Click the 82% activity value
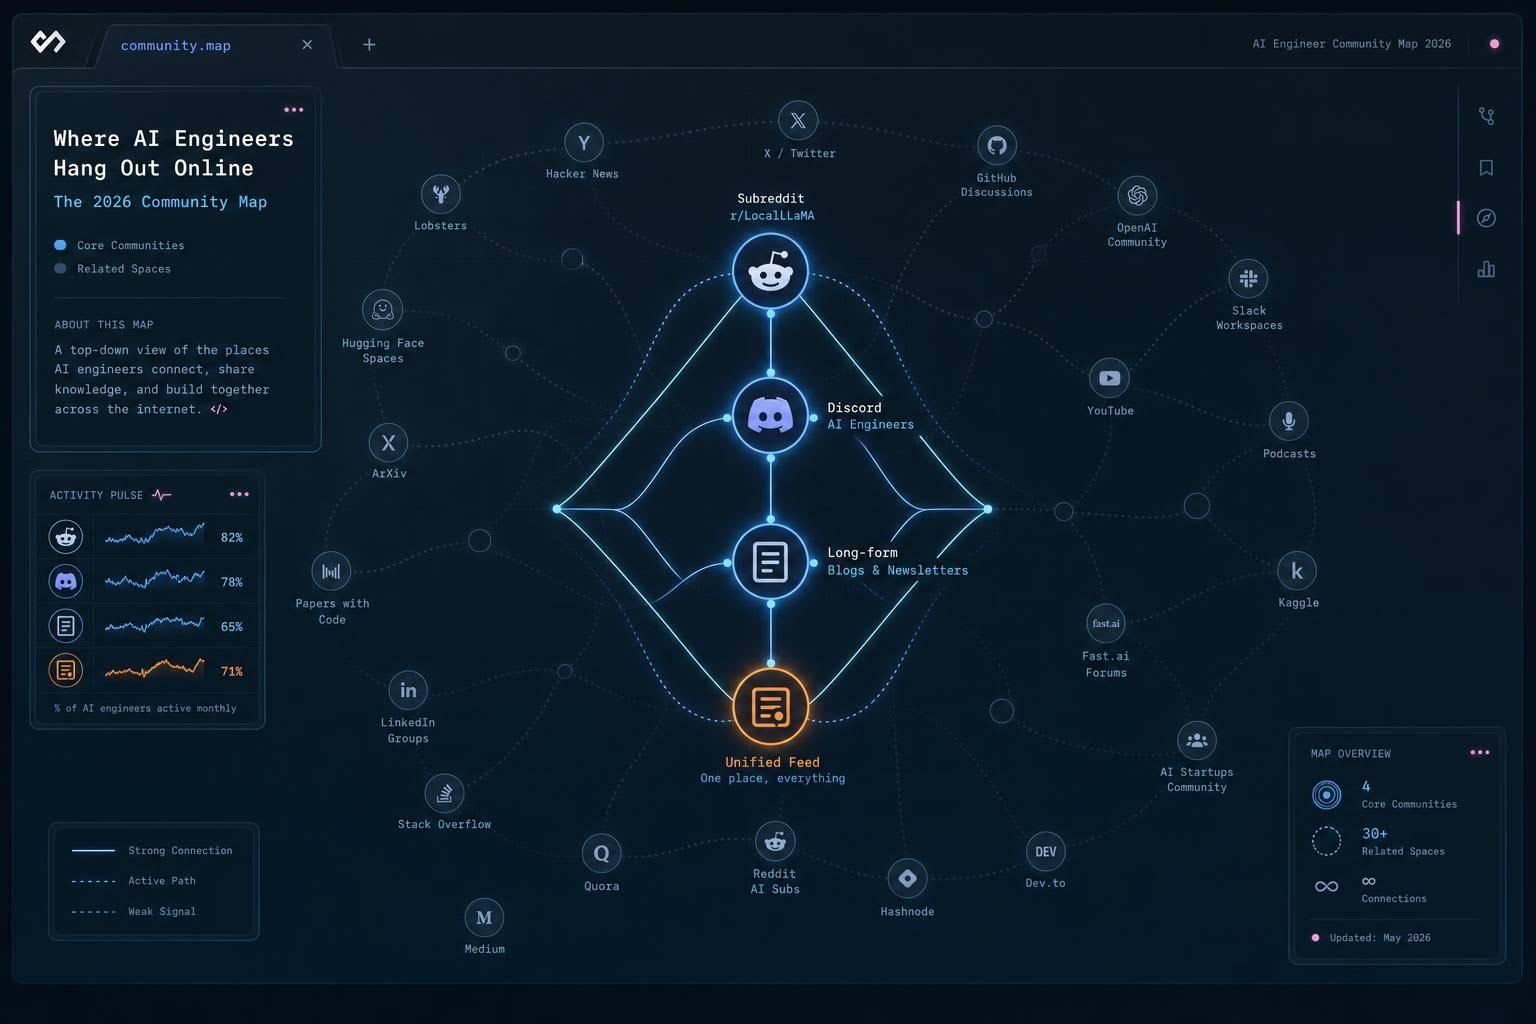Screen dimensions: 1536x1024 [x=232, y=537]
